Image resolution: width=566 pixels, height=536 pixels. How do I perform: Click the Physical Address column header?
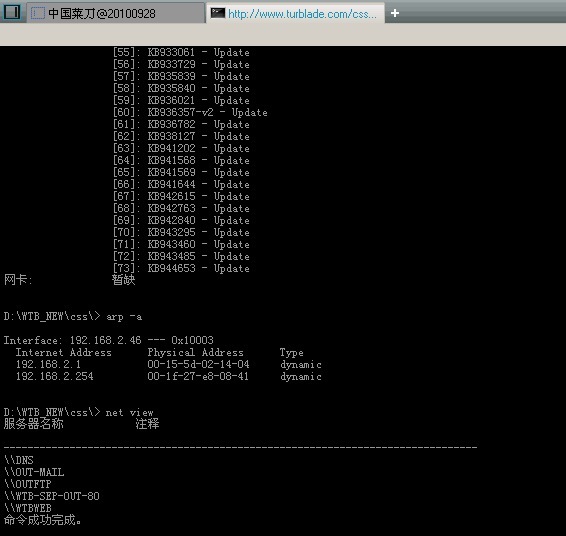coord(195,352)
